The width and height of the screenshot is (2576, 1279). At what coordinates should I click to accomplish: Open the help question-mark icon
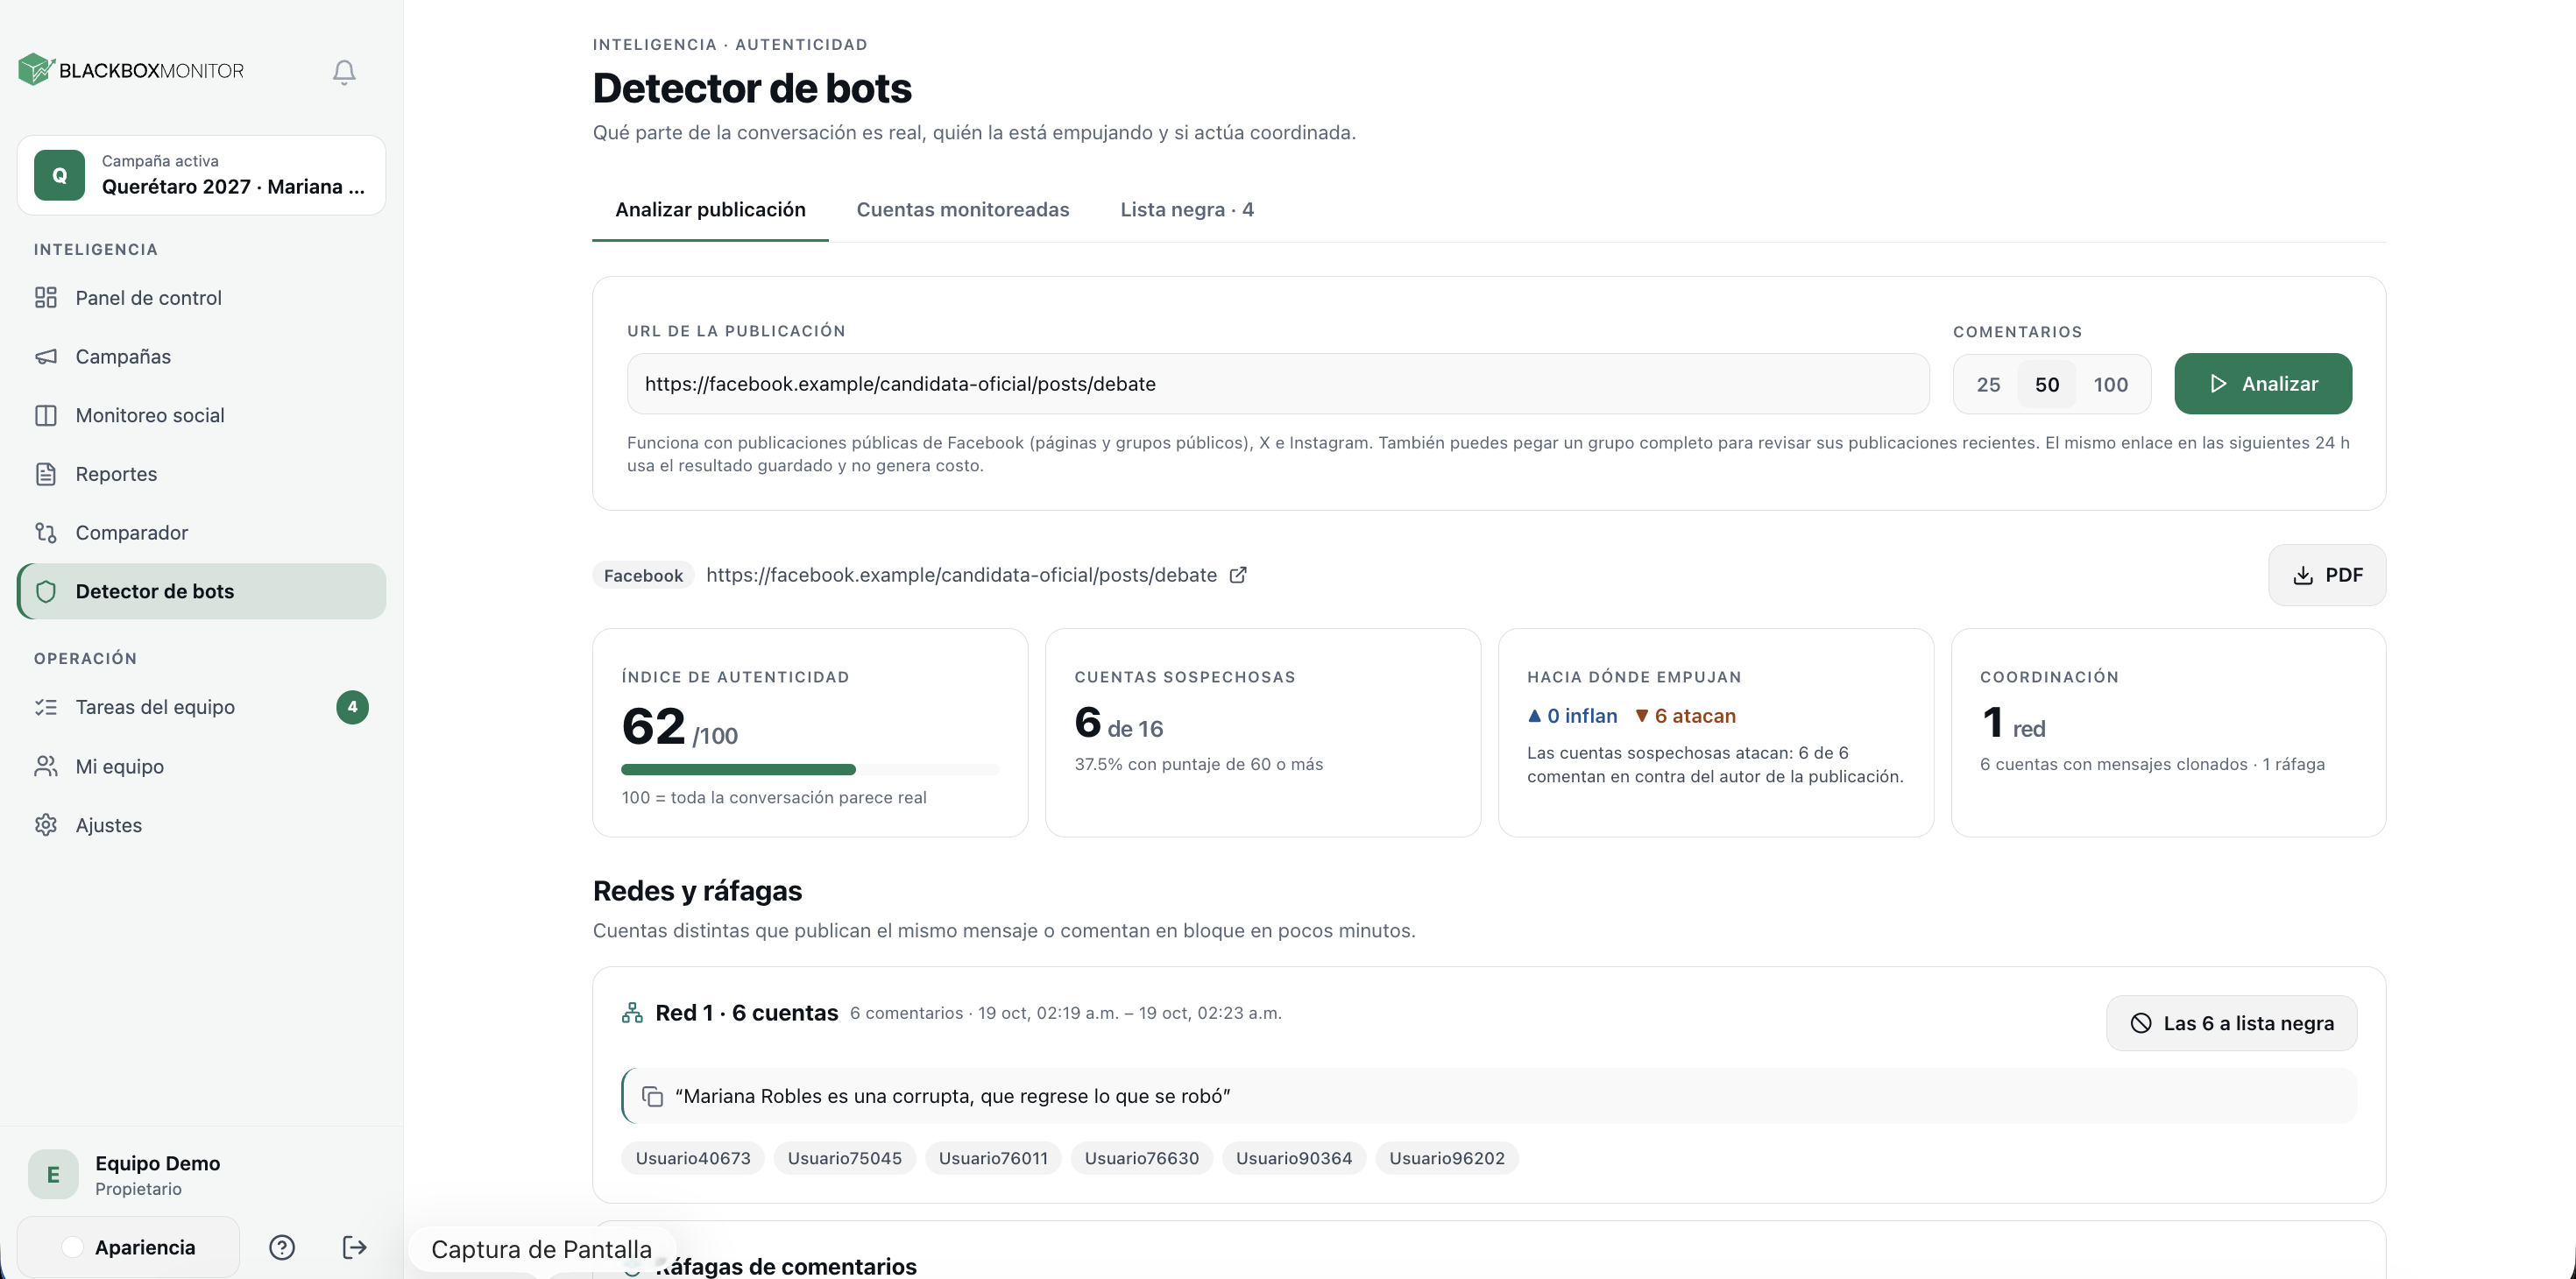(x=282, y=1247)
